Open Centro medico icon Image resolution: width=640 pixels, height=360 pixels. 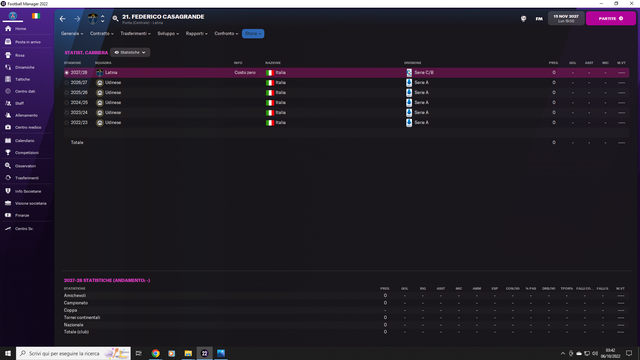[8, 127]
